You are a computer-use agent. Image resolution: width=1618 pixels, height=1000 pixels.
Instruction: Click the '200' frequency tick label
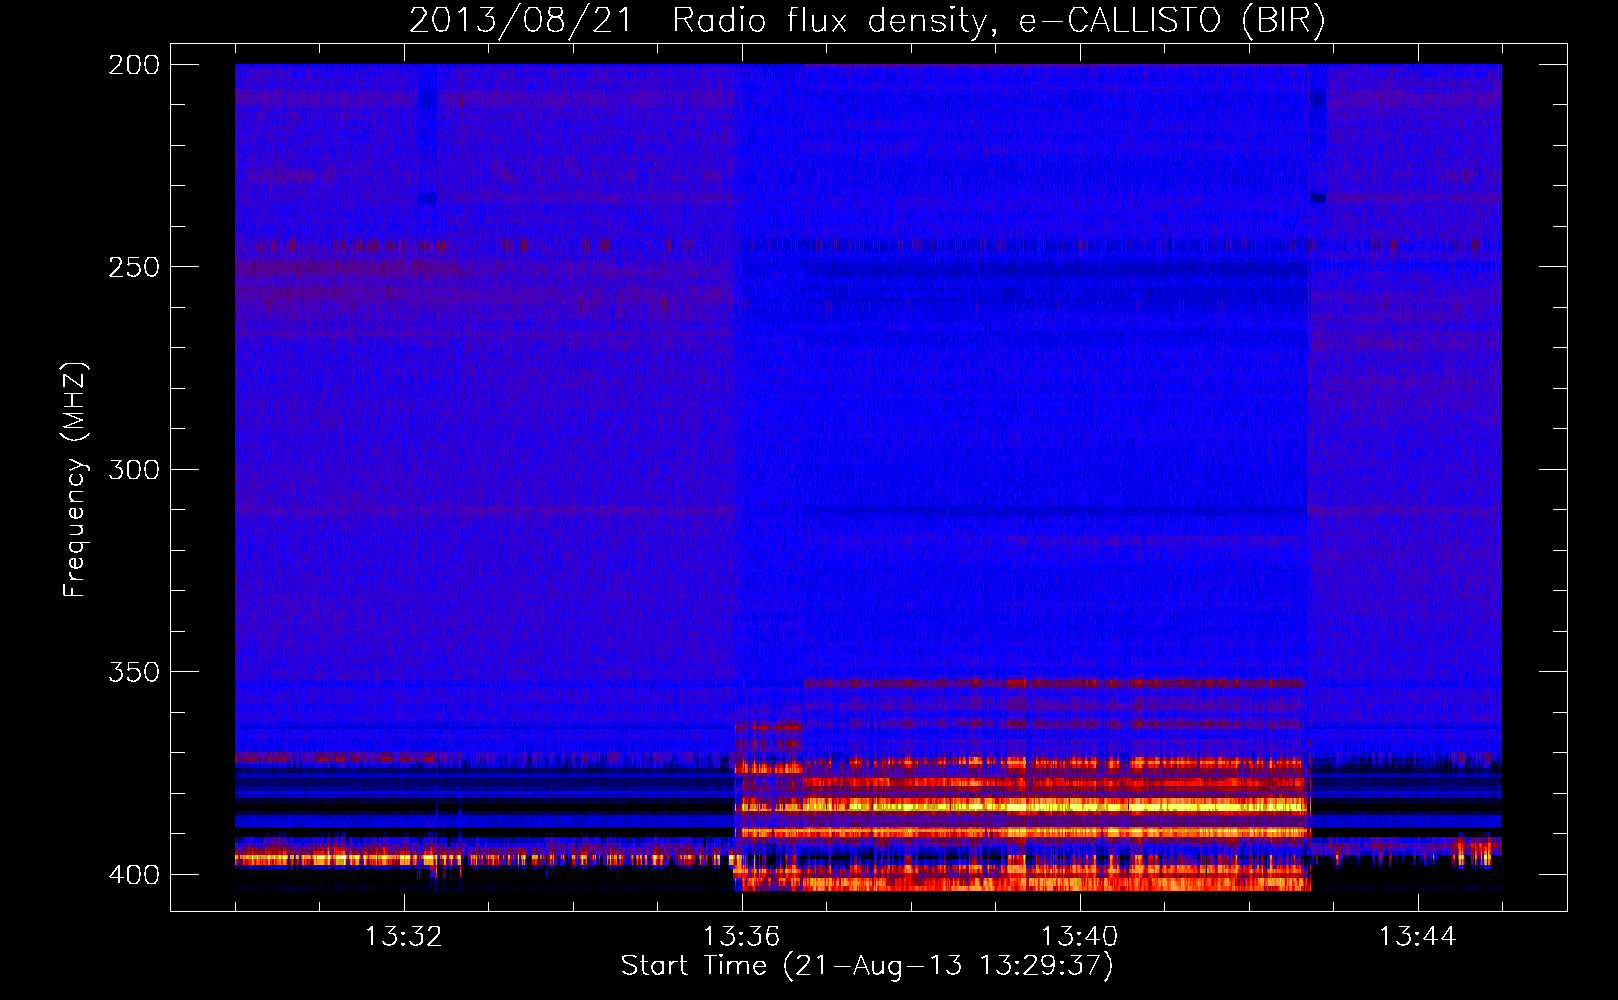(134, 65)
